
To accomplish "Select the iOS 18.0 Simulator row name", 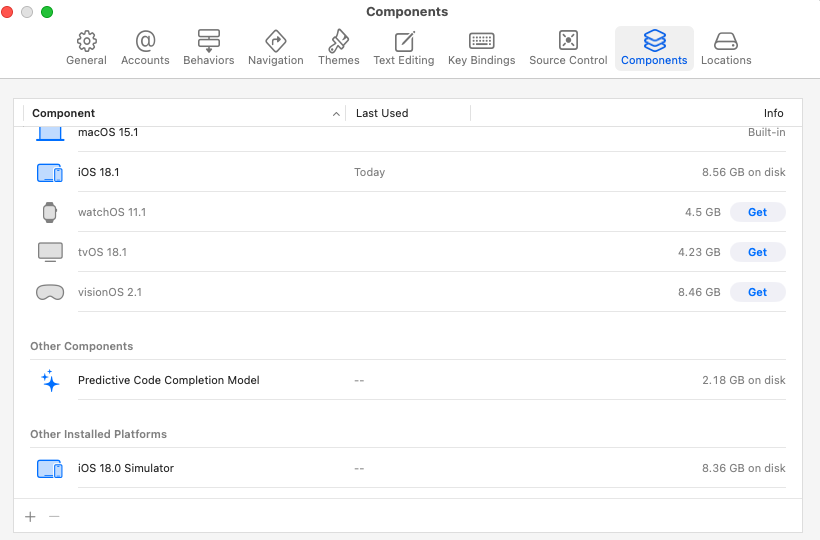I will (x=126, y=468).
